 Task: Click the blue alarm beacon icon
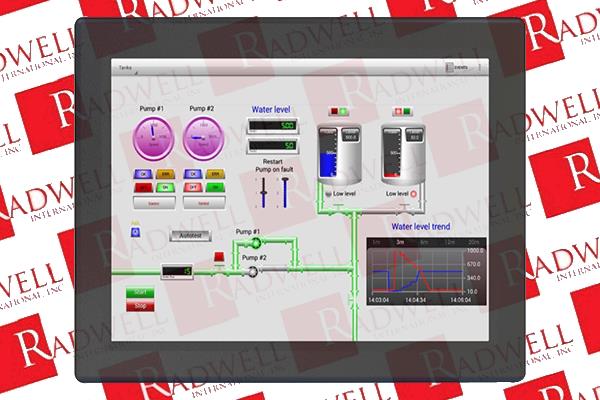[135, 230]
